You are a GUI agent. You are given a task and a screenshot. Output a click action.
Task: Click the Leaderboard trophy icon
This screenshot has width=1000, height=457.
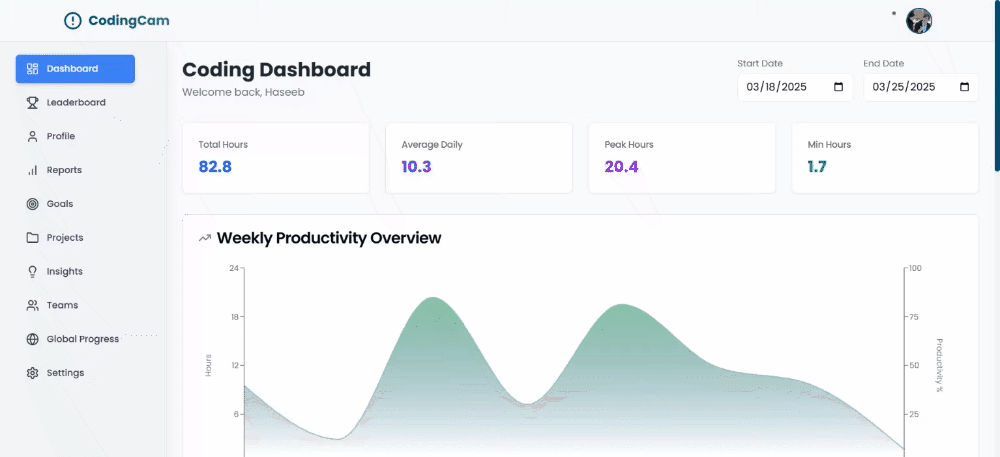[33, 103]
